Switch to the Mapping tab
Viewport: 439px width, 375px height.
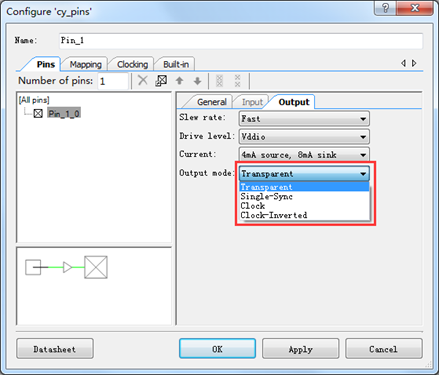(85, 64)
